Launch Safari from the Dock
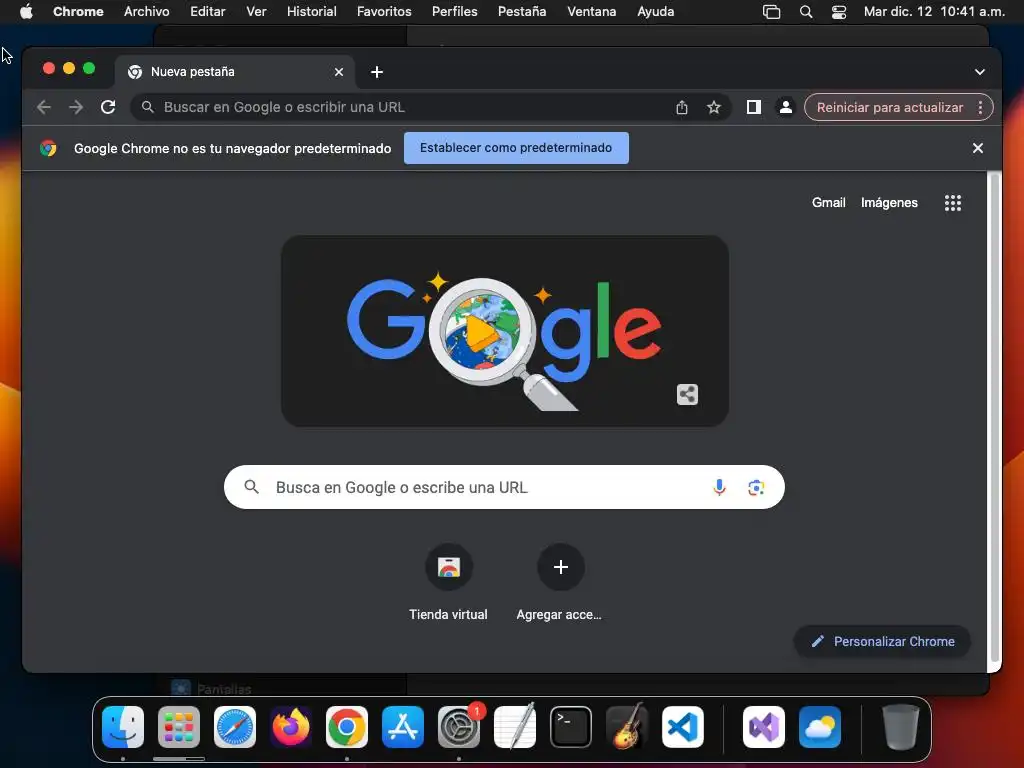The height and width of the screenshot is (768, 1024). pos(235,727)
